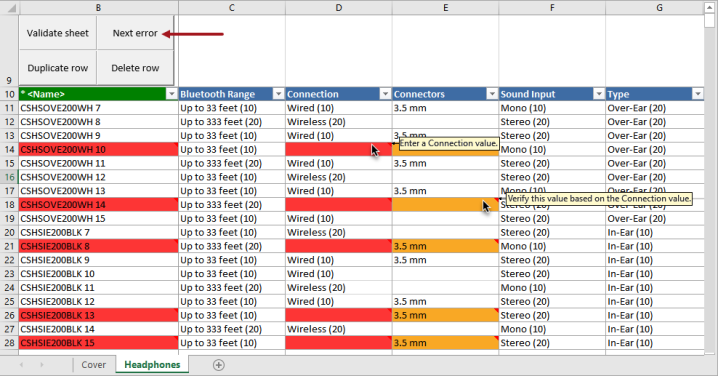
Task: Select red empty Connection cell in row 21
Action: point(338,246)
